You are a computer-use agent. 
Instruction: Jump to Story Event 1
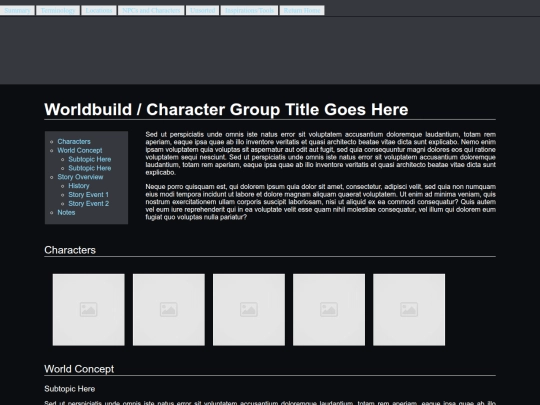89,195
